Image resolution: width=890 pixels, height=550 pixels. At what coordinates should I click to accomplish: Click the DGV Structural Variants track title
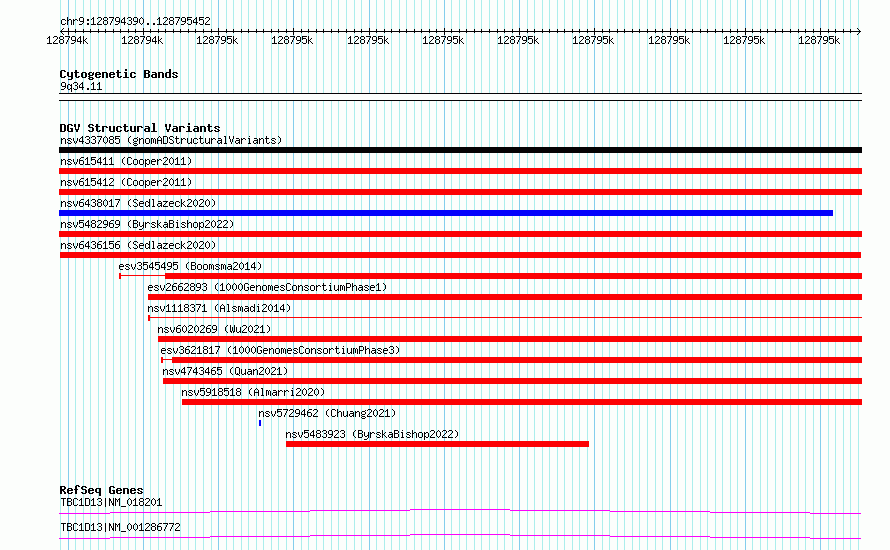140,128
